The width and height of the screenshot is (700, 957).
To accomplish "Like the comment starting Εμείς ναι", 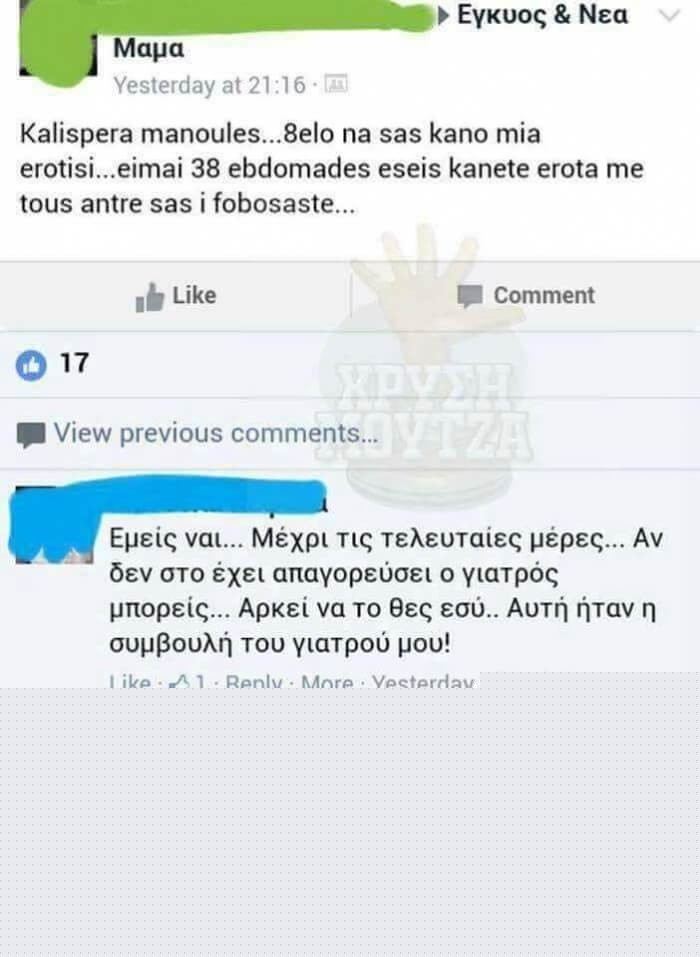I will pos(130,682).
